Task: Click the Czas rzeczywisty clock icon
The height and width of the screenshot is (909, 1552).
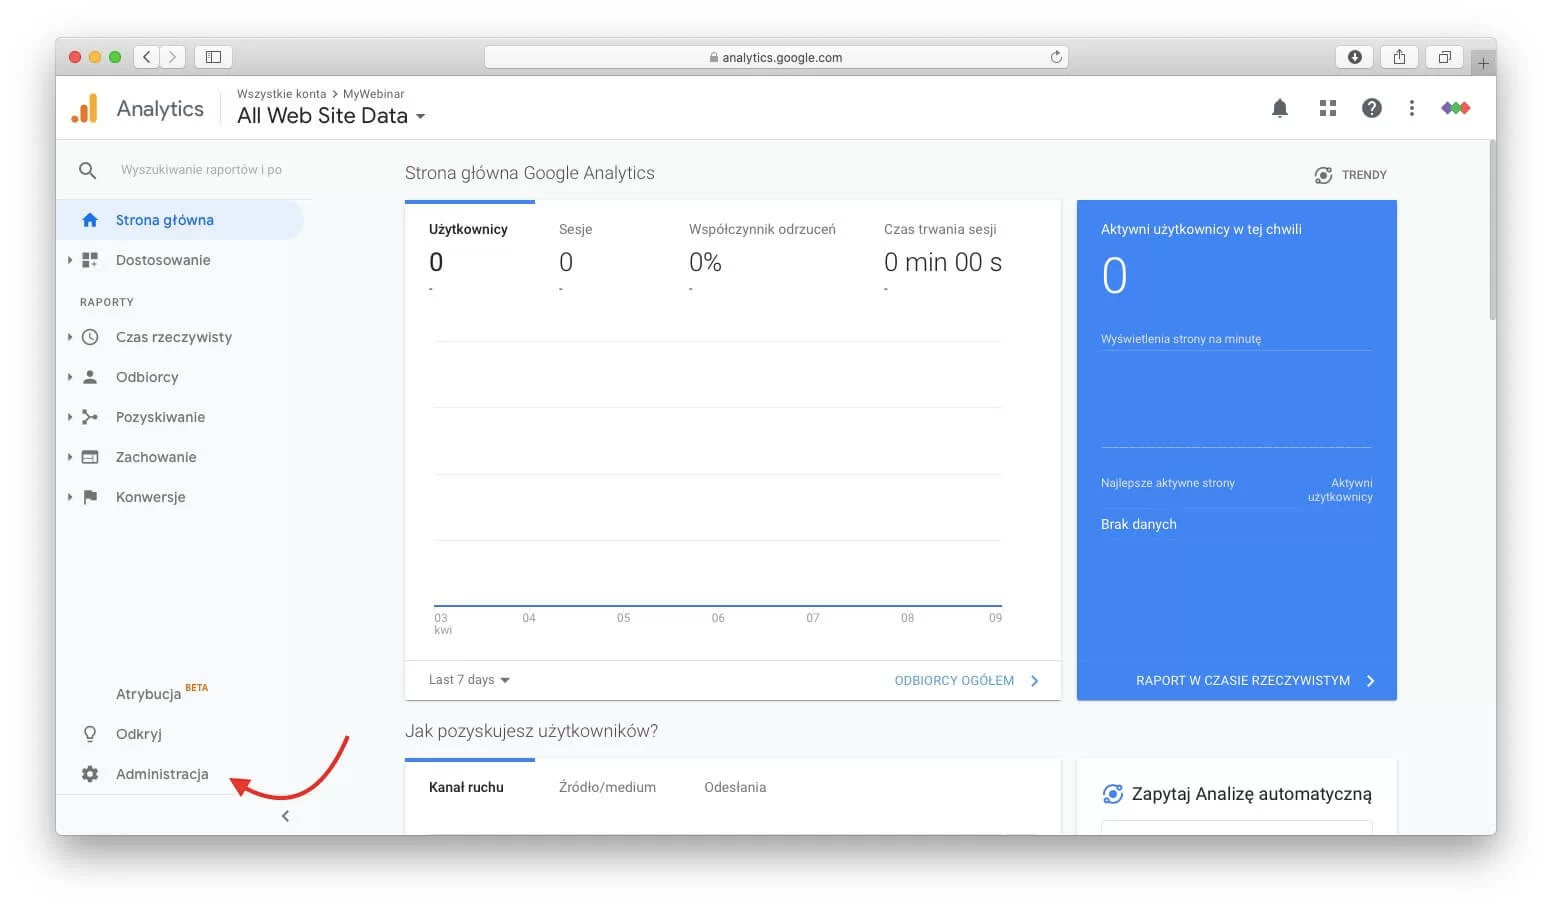Action: coord(90,337)
